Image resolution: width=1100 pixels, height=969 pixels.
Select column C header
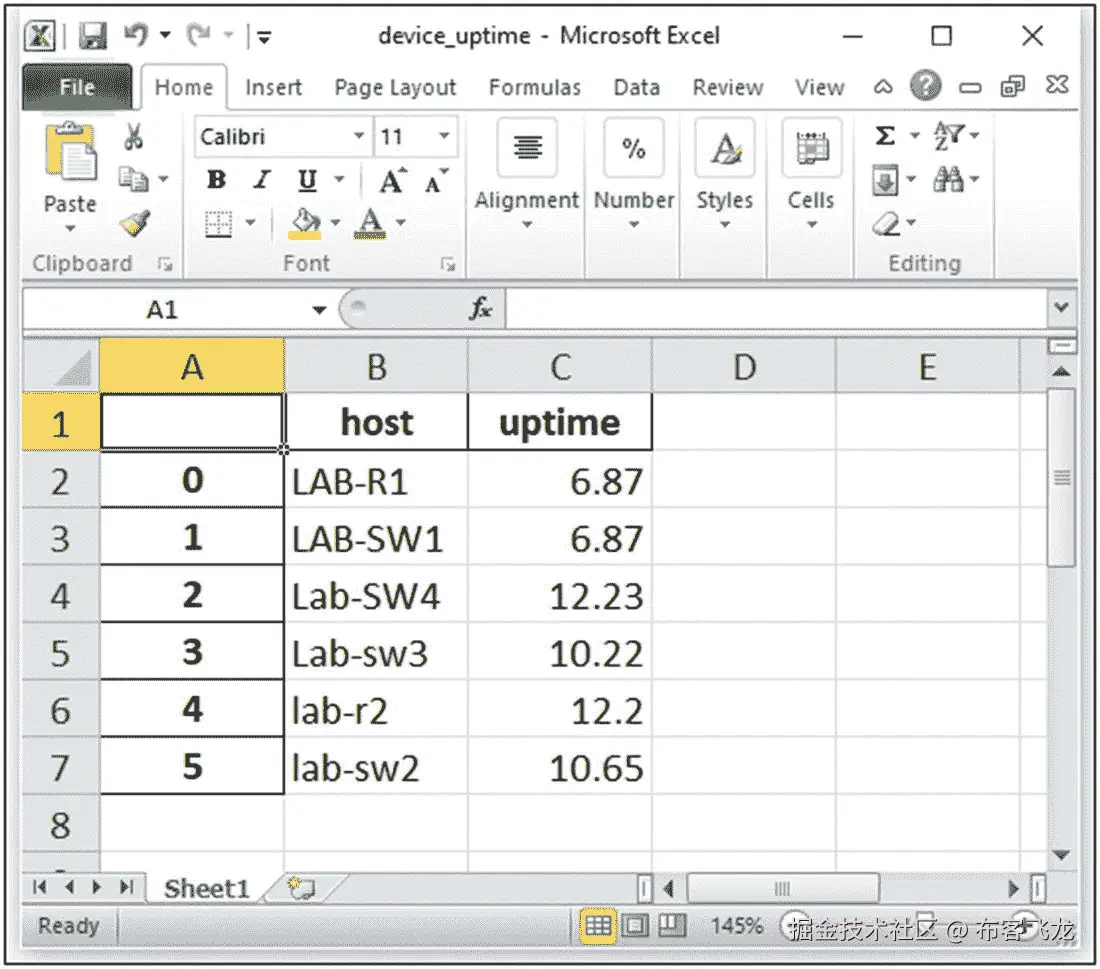[560, 366]
